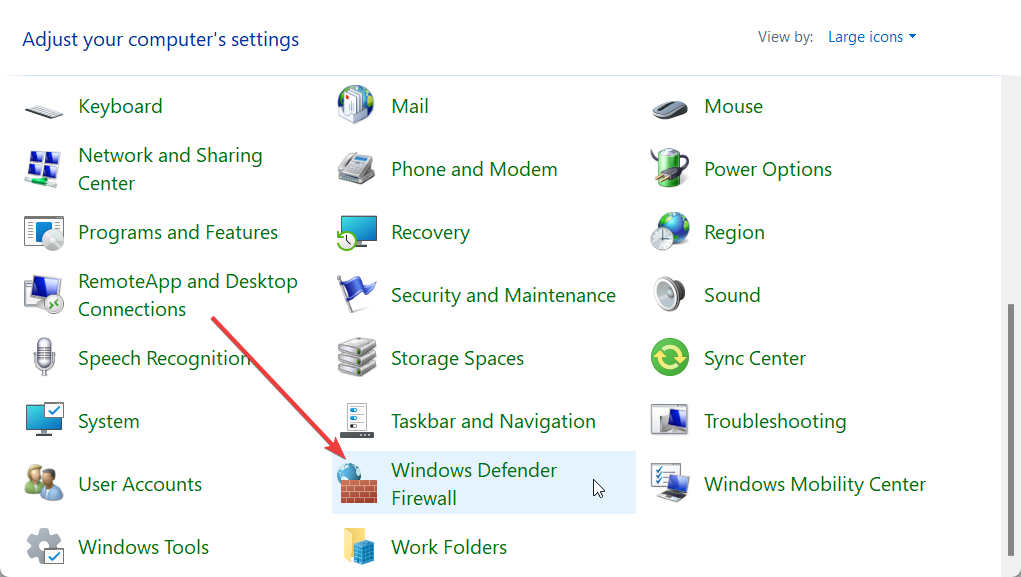This screenshot has width=1021, height=577.
Task: Click the Sync Center icon
Action: 755,358
